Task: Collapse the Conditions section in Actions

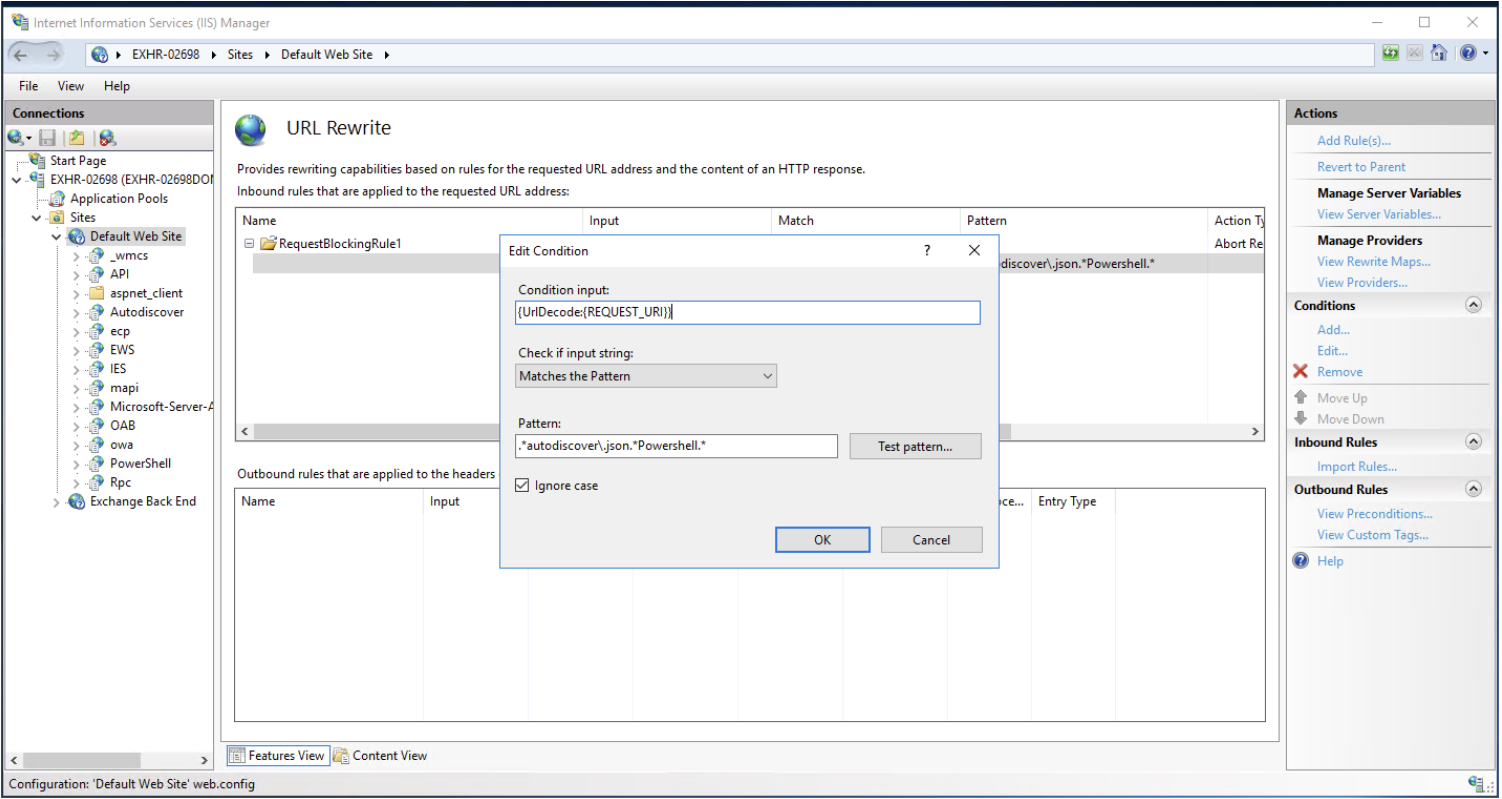Action: (x=1473, y=305)
